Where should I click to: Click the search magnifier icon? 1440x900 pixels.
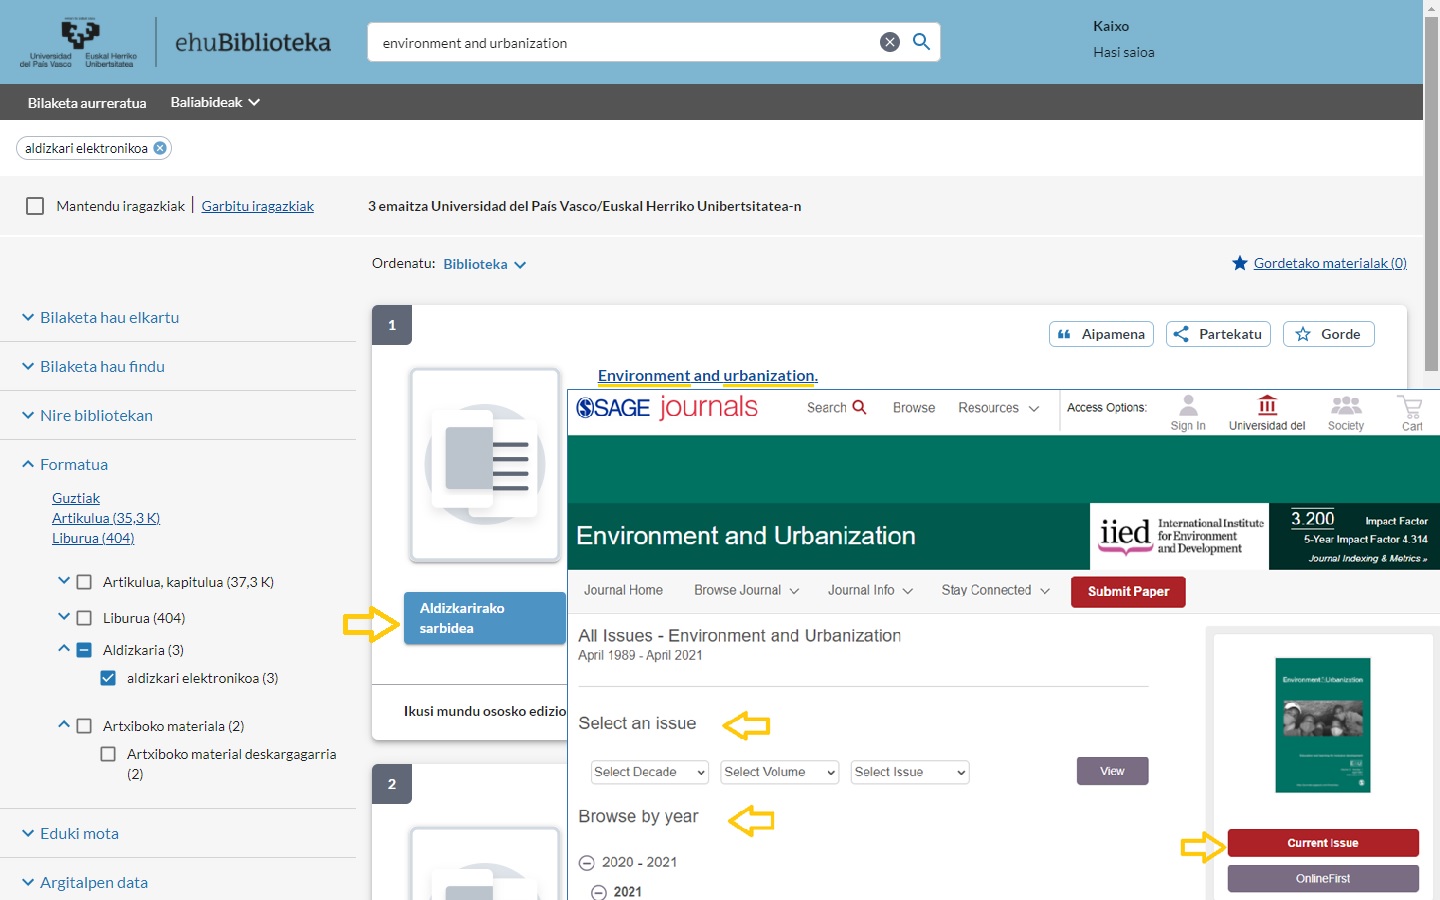[921, 42]
